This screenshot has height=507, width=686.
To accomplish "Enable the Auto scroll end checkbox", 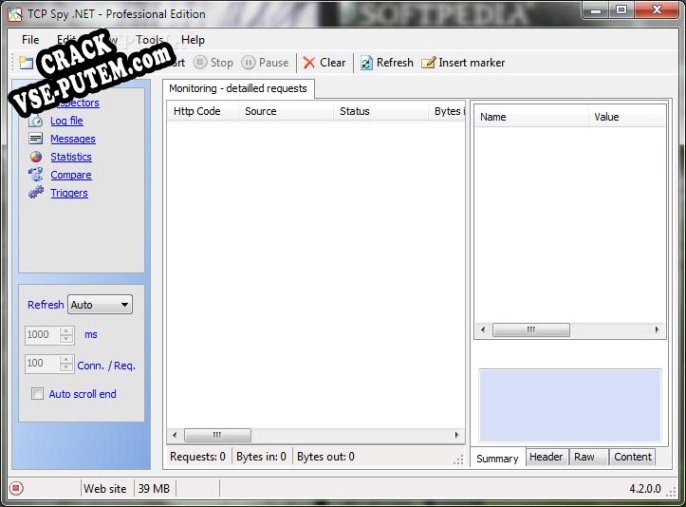I will coord(38,394).
